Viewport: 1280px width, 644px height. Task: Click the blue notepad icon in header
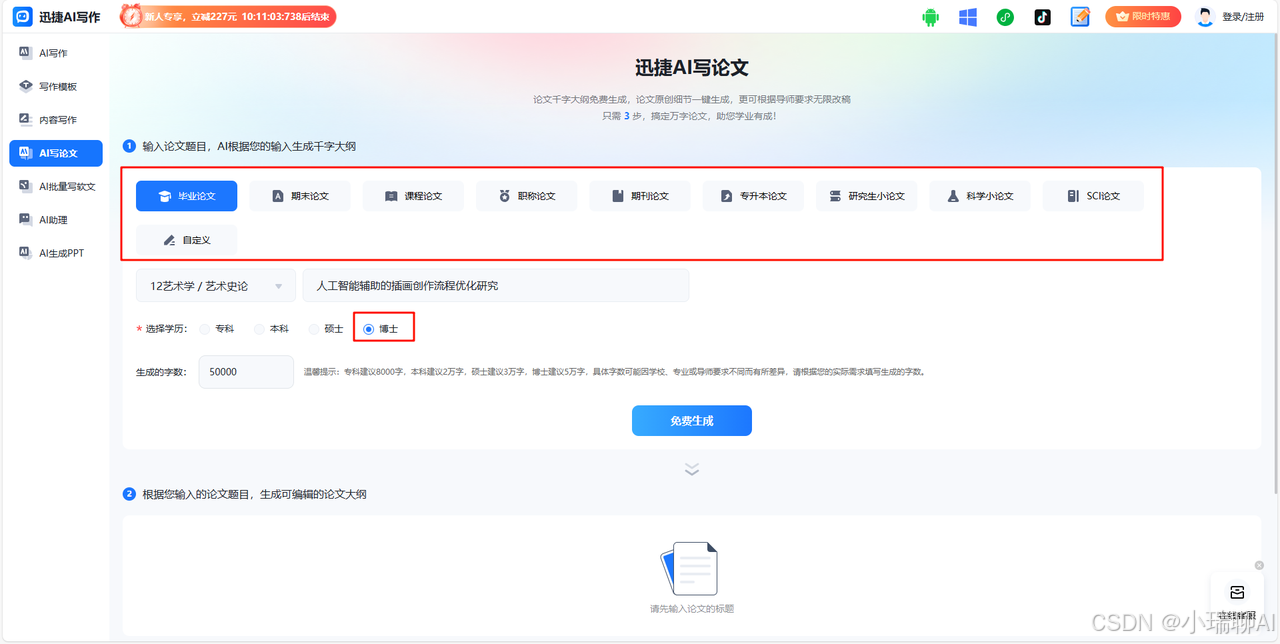(1080, 17)
